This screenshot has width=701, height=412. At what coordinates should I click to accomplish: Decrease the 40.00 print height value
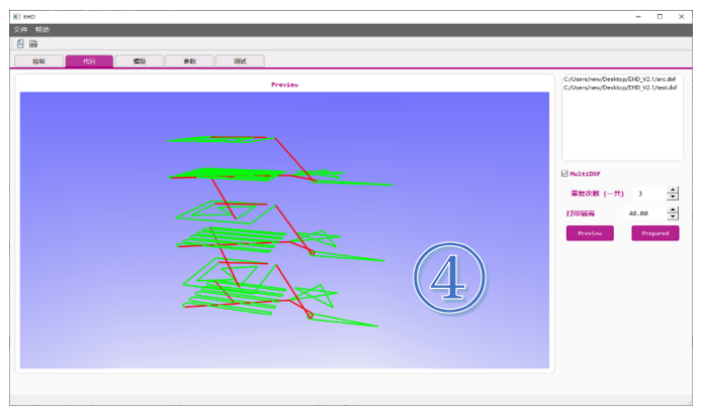point(673,217)
